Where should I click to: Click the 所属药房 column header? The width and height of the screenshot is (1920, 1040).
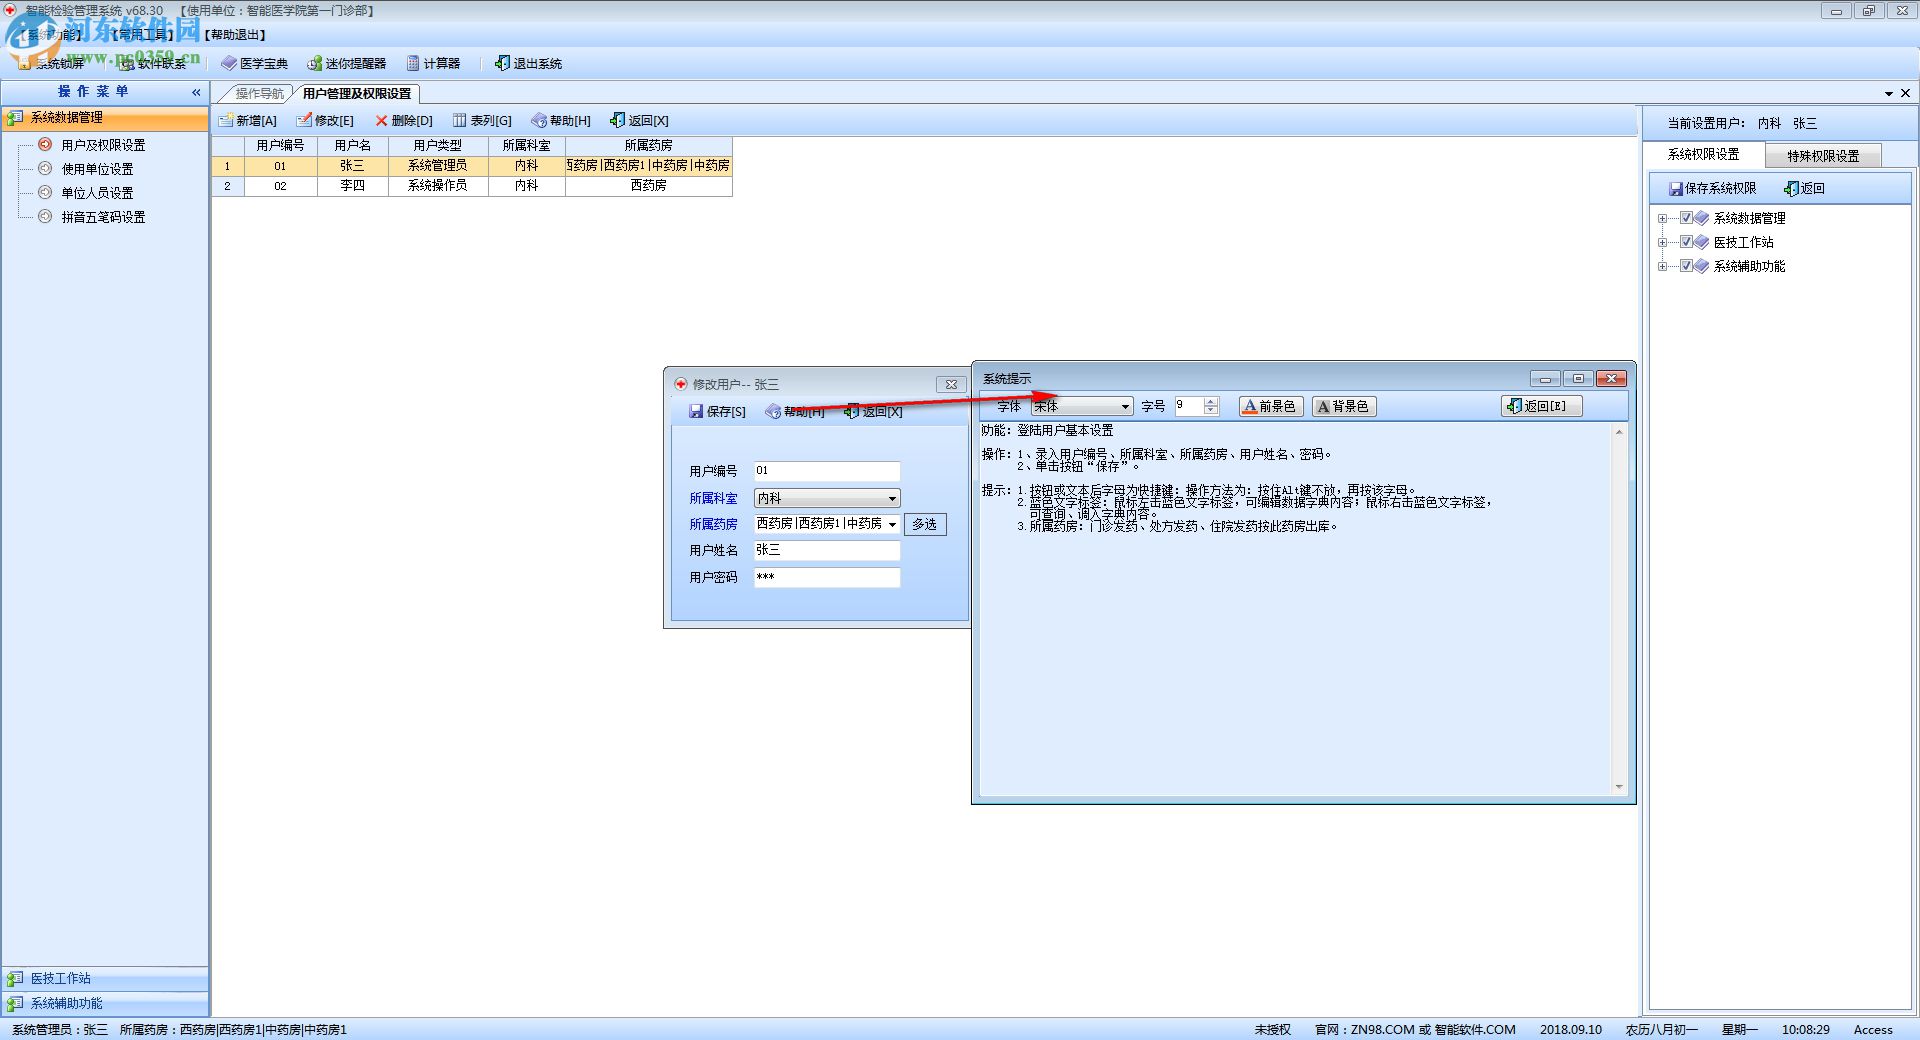tap(649, 146)
